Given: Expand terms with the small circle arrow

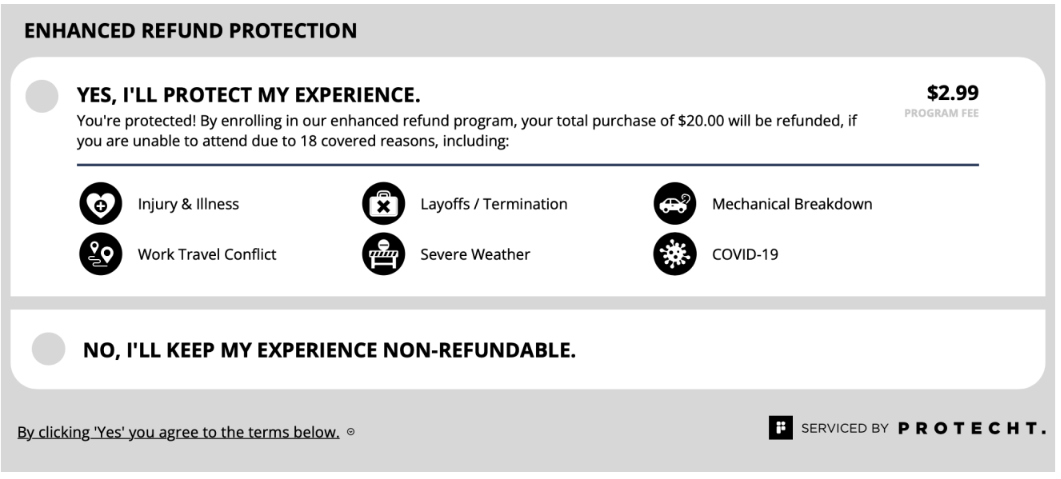Looking at the screenshot, I should click(351, 432).
